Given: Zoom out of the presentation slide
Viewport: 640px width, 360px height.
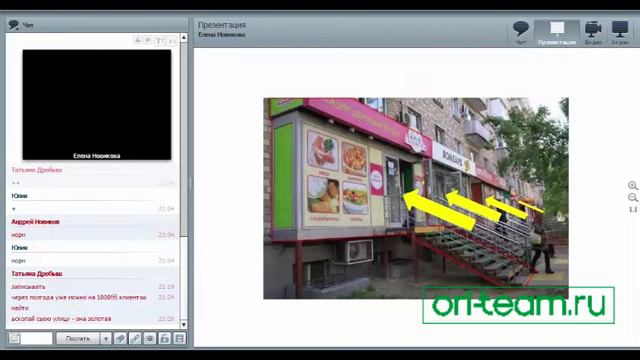Looking at the screenshot, I should pyautogui.click(x=633, y=198).
